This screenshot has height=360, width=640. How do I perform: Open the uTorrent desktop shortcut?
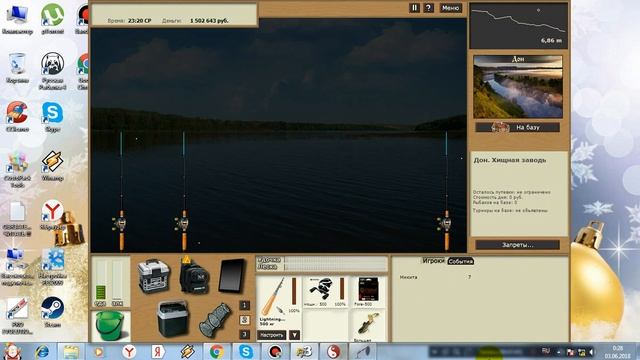(x=52, y=18)
